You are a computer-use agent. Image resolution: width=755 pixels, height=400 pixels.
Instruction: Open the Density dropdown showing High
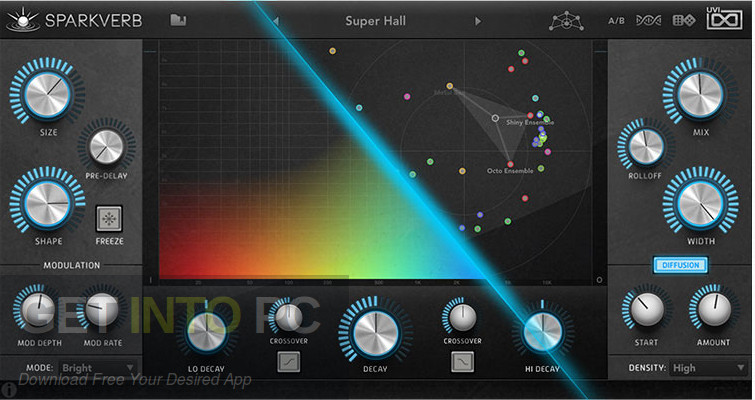(x=708, y=368)
